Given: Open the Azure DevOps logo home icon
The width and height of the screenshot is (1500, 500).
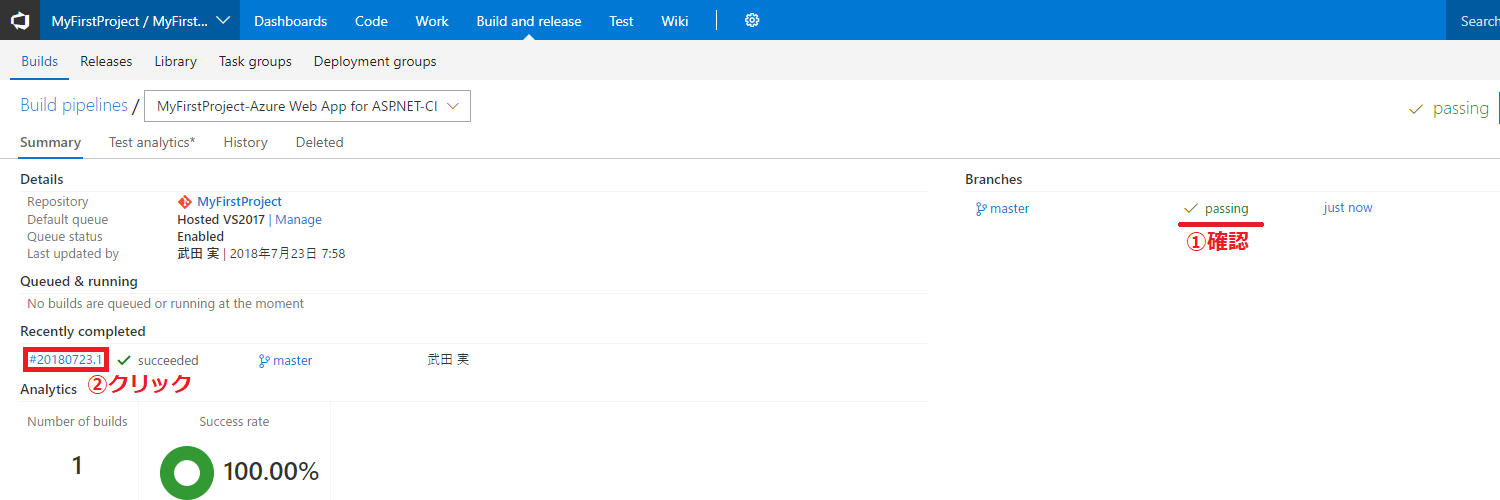Looking at the screenshot, I should coord(20,20).
